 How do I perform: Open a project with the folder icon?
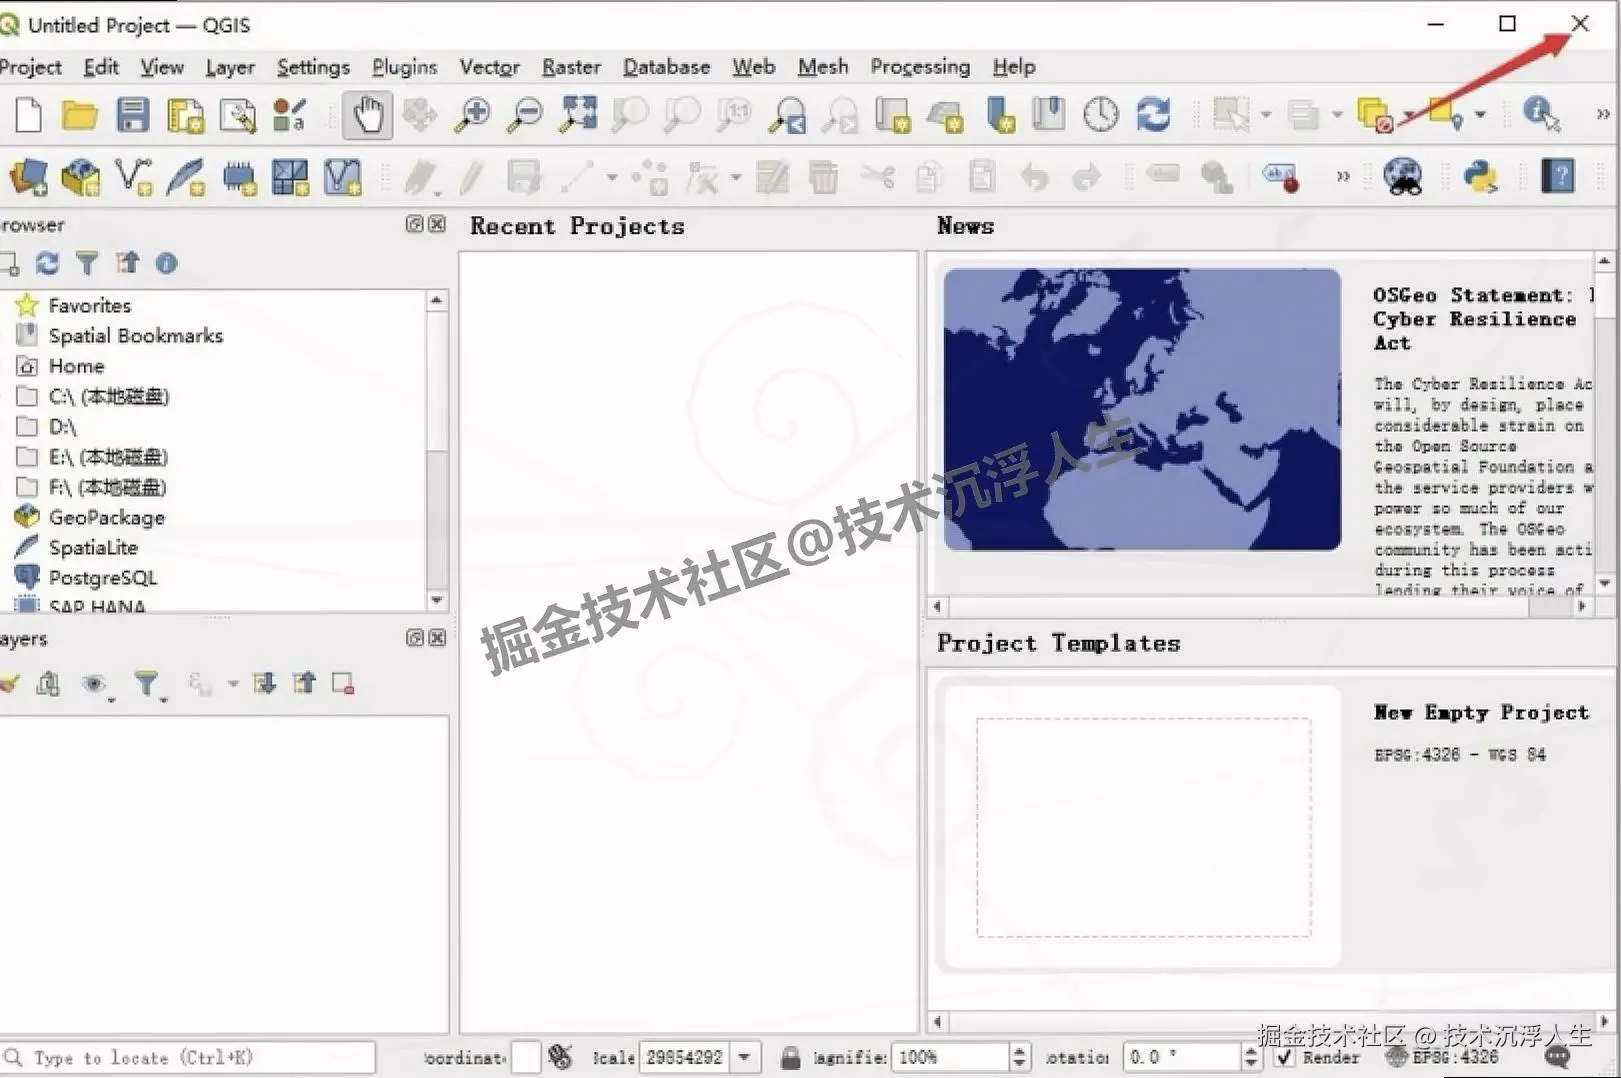(79, 115)
